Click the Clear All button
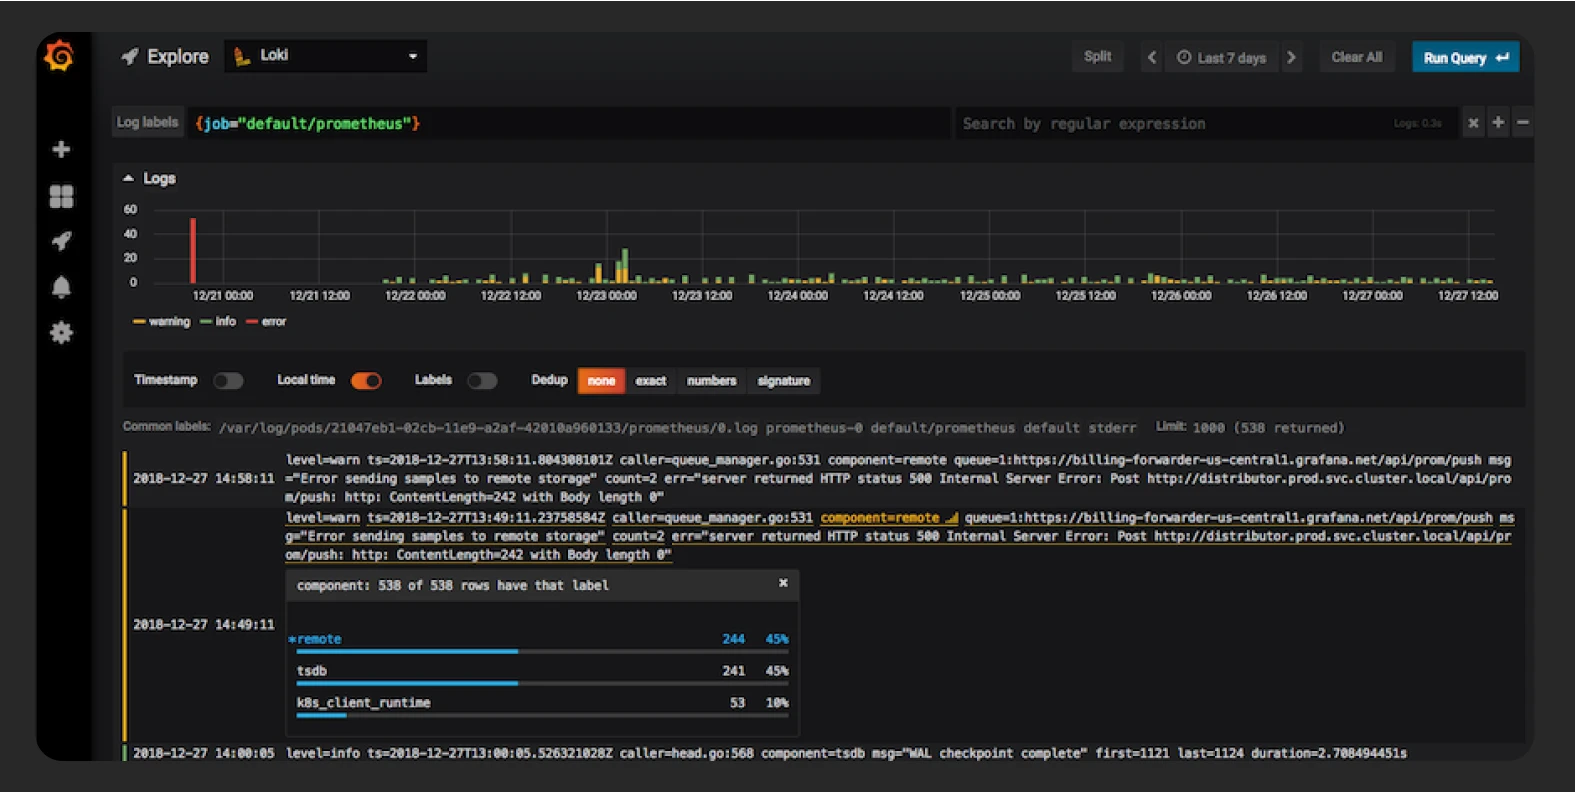1575x792 pixels. point(1356,57)
